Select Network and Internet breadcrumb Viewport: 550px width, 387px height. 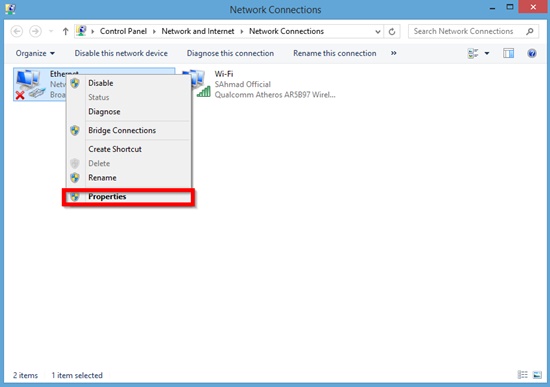click(x=197, y=31)
